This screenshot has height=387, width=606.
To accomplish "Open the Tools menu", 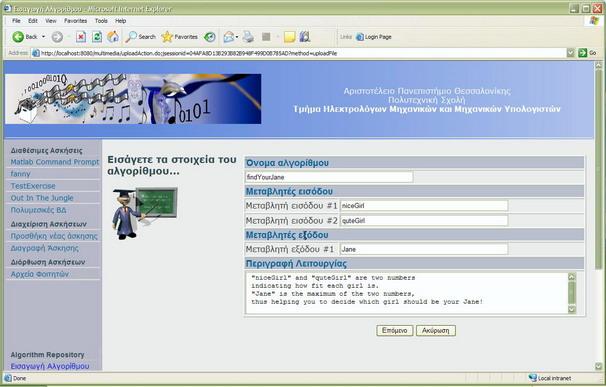I will pos(101,21).
